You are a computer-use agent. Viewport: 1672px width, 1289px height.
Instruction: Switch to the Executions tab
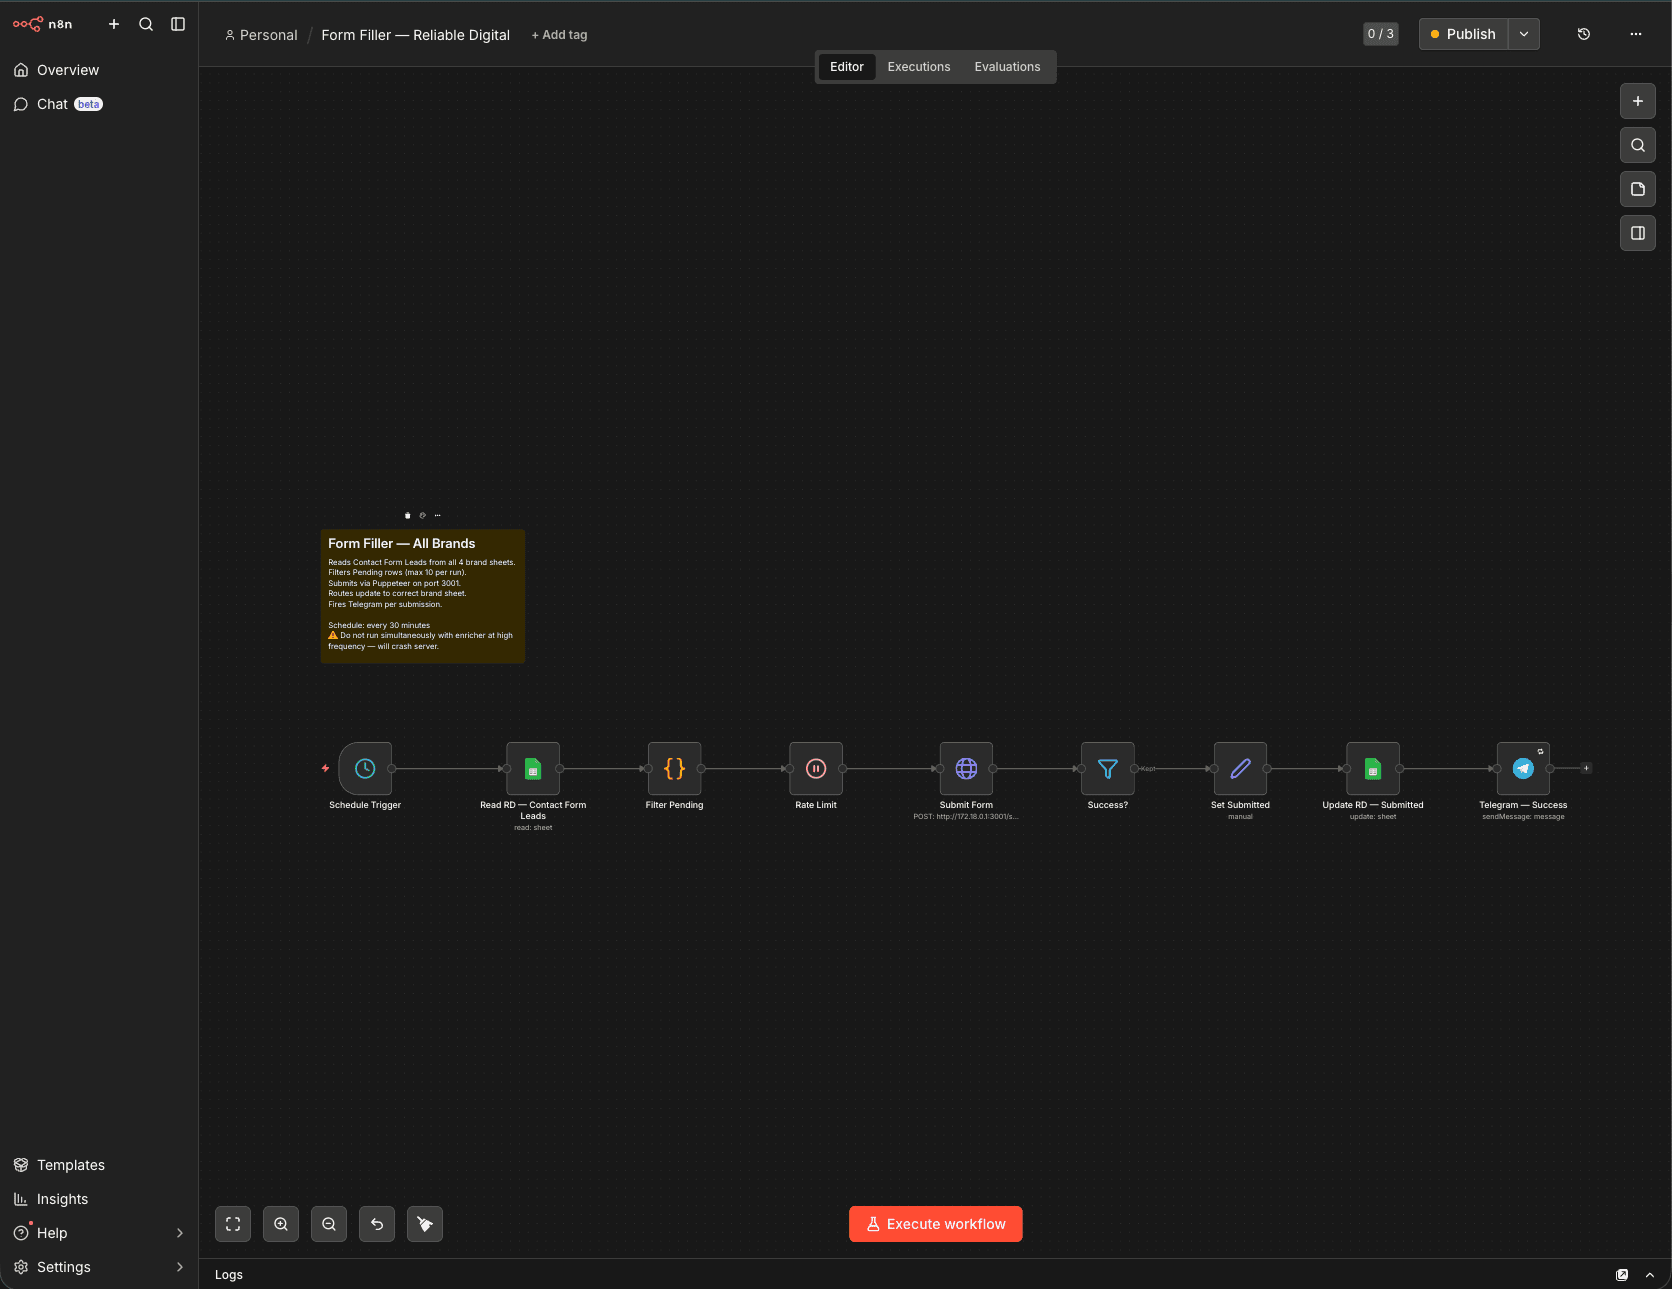point(918,67)
